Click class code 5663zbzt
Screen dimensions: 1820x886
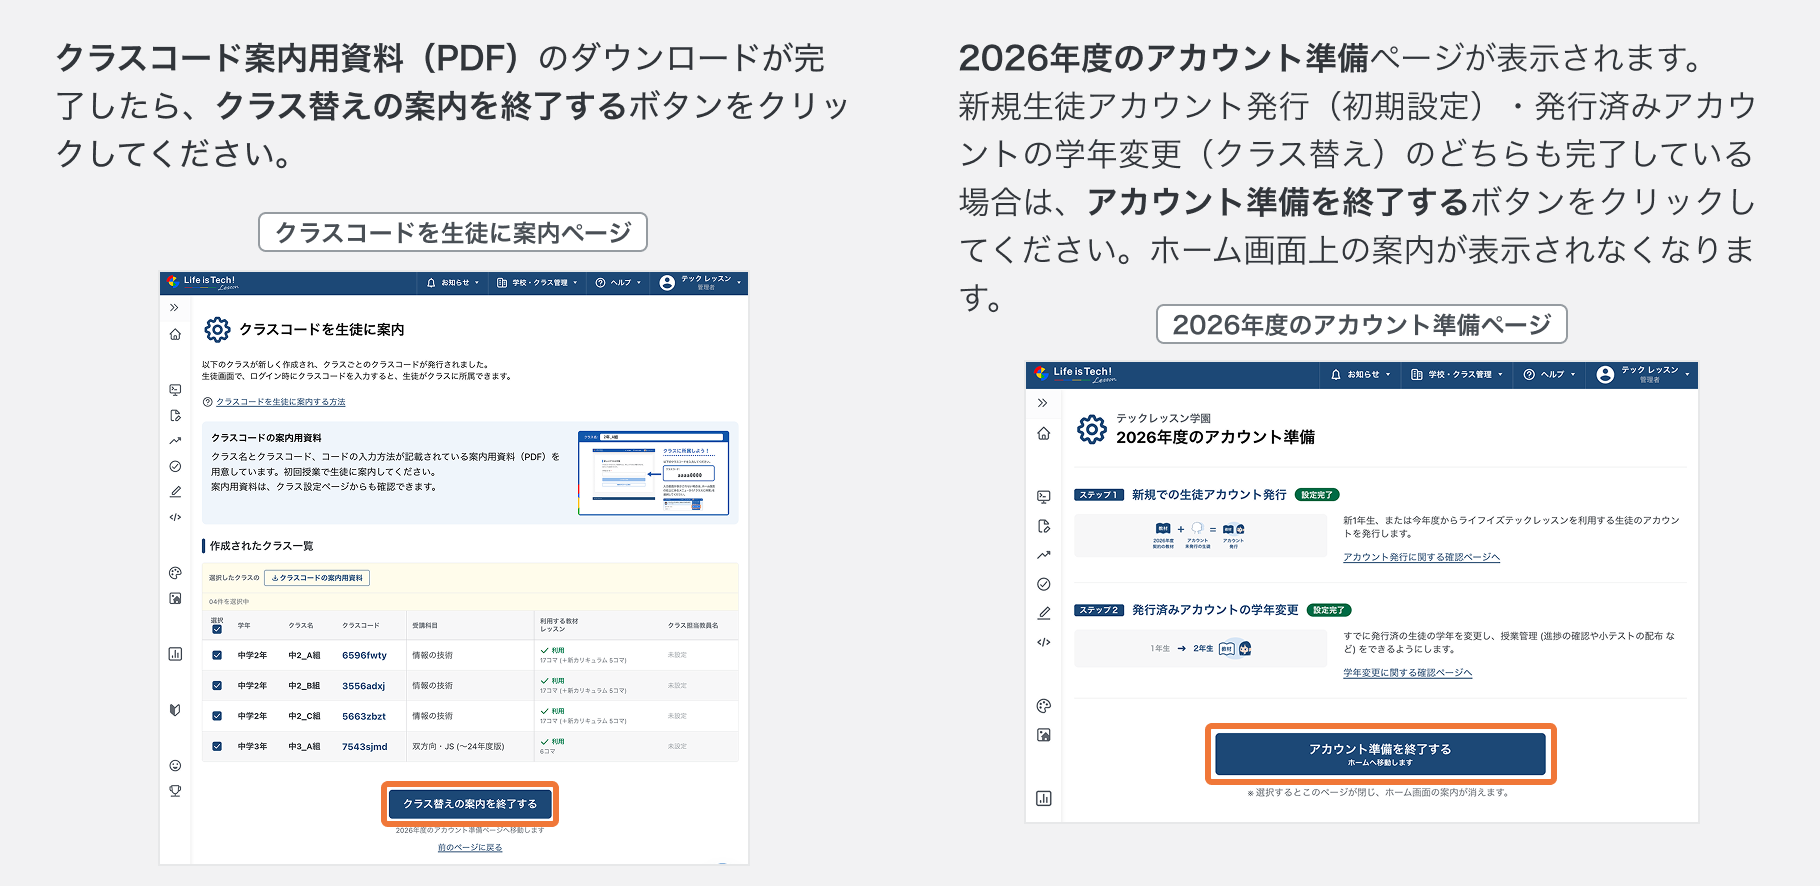[364, 716]
